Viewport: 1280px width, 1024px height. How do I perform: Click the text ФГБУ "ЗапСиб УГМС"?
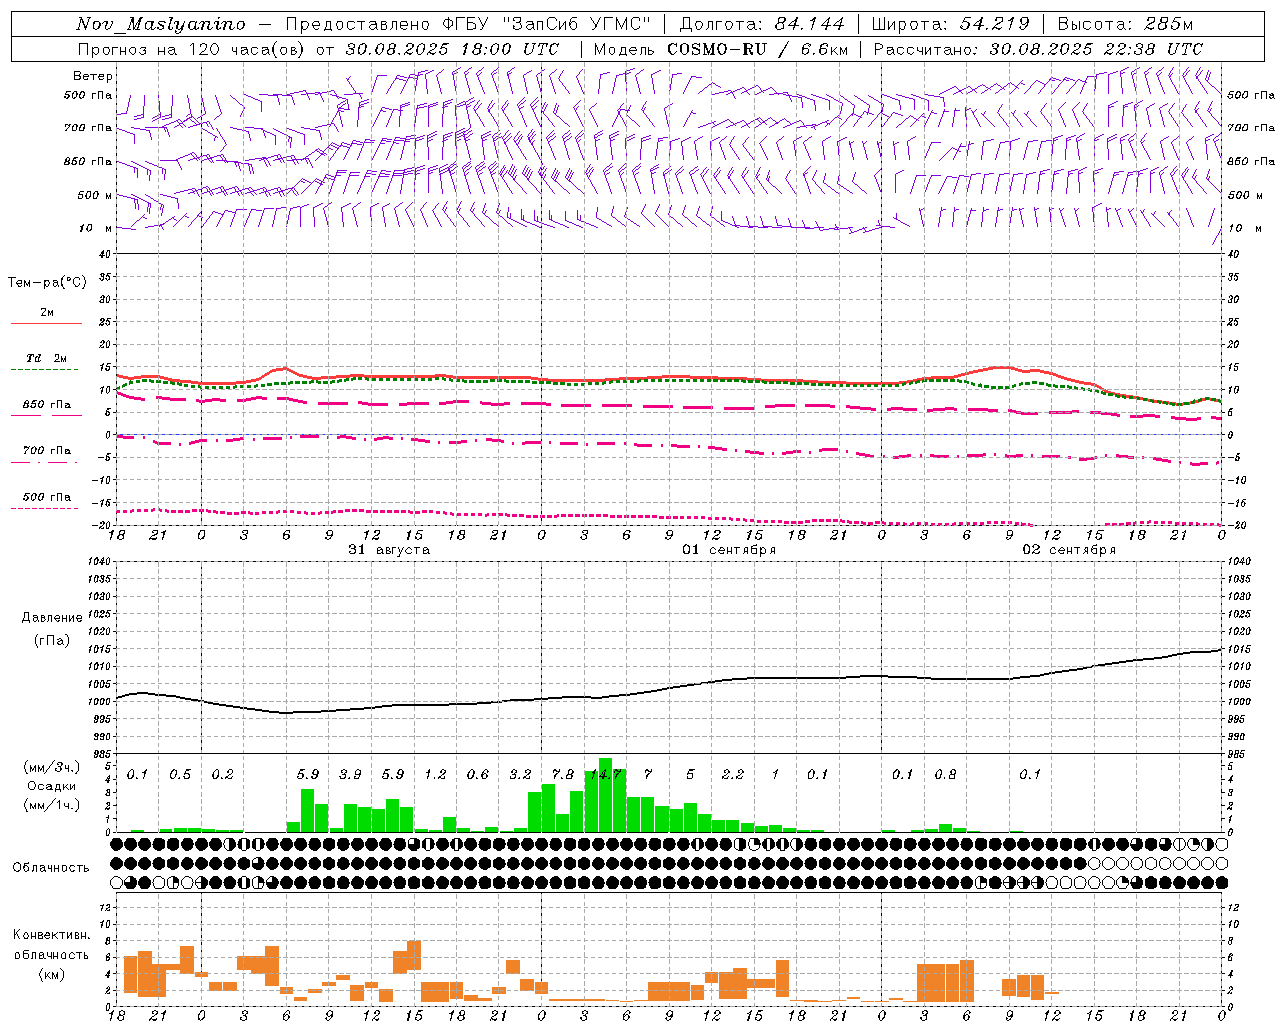point(546,24)
